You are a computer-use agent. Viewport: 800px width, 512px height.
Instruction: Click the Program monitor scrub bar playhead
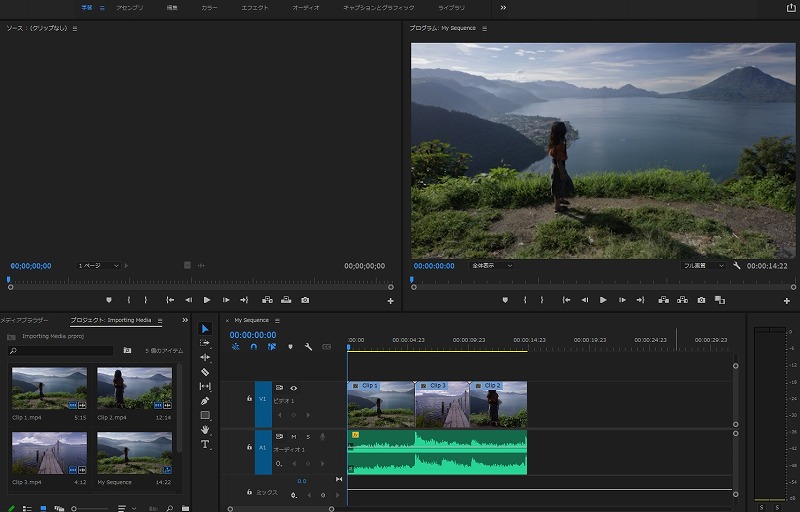click(412, 280)
